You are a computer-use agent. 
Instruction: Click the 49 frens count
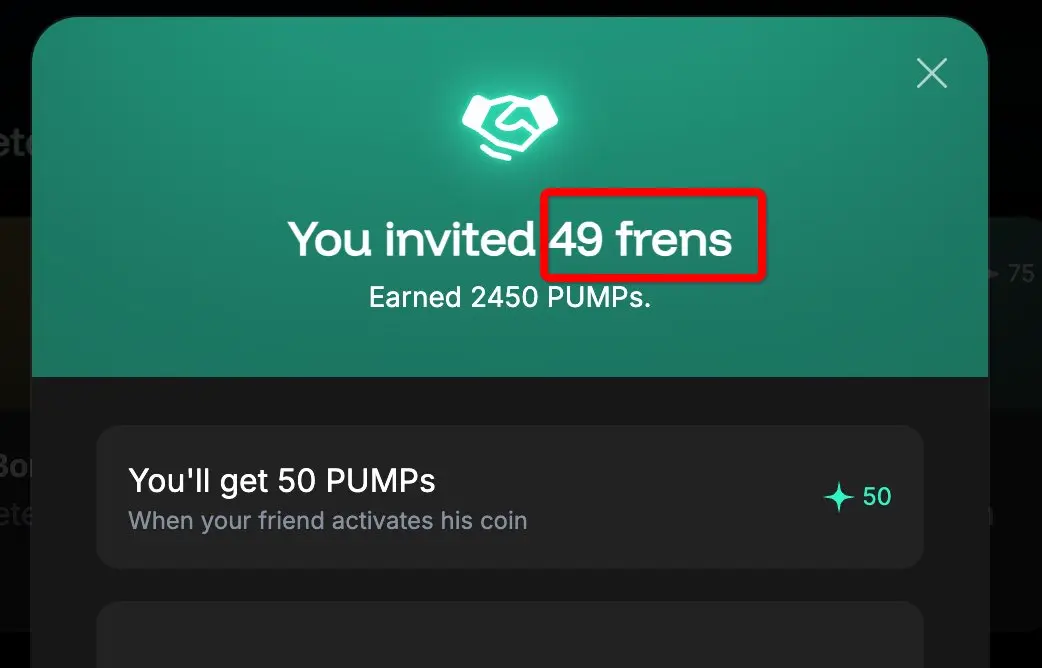click(641, 239)
